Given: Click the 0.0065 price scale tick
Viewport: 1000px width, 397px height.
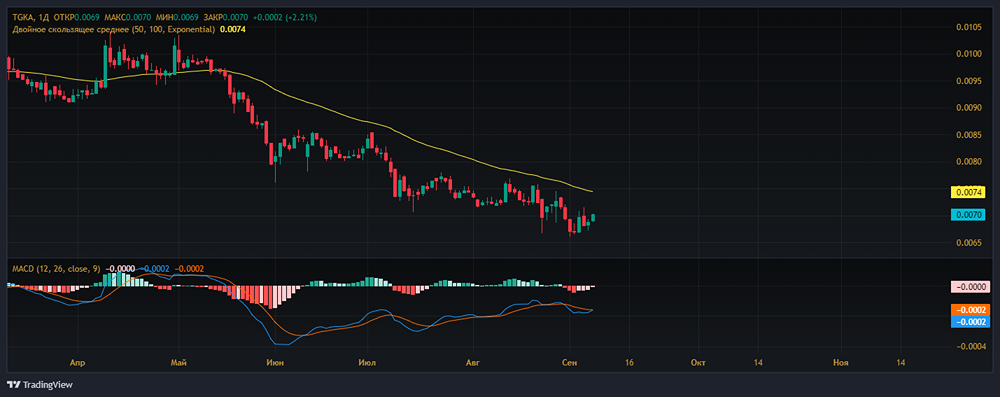Looking at the screenshot, I should pos(968,243).
